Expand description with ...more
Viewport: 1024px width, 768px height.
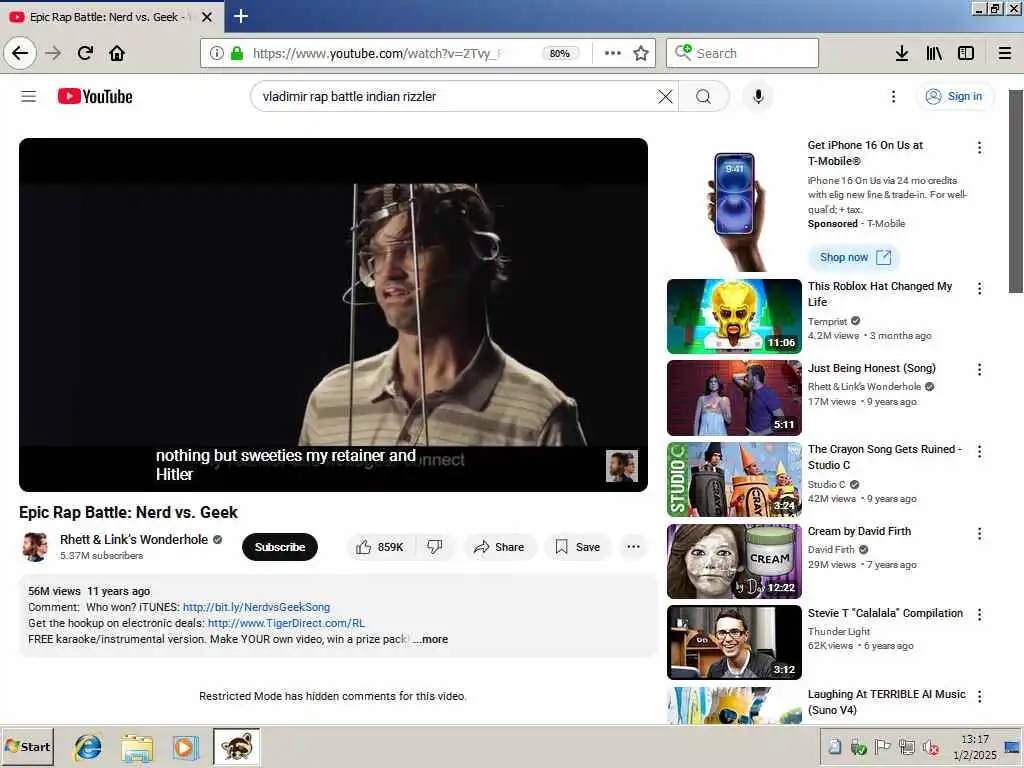coord(431,639)
